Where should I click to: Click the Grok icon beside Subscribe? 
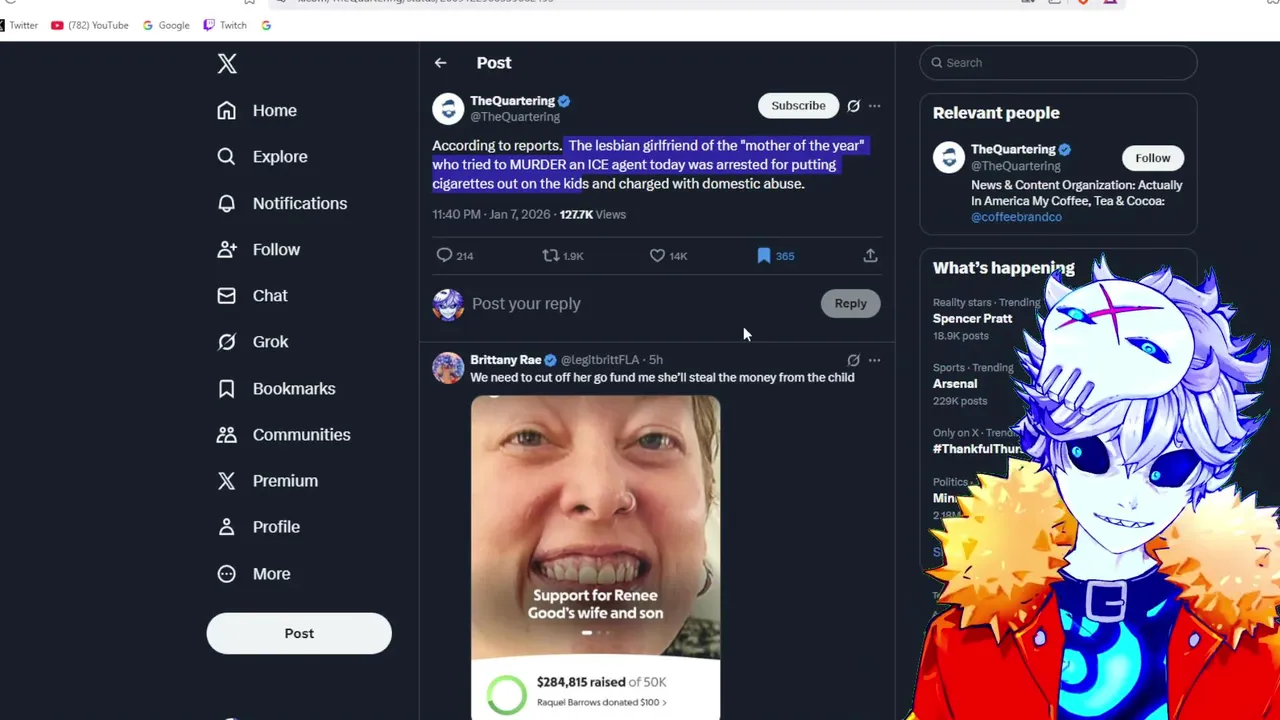pos(853,105)
